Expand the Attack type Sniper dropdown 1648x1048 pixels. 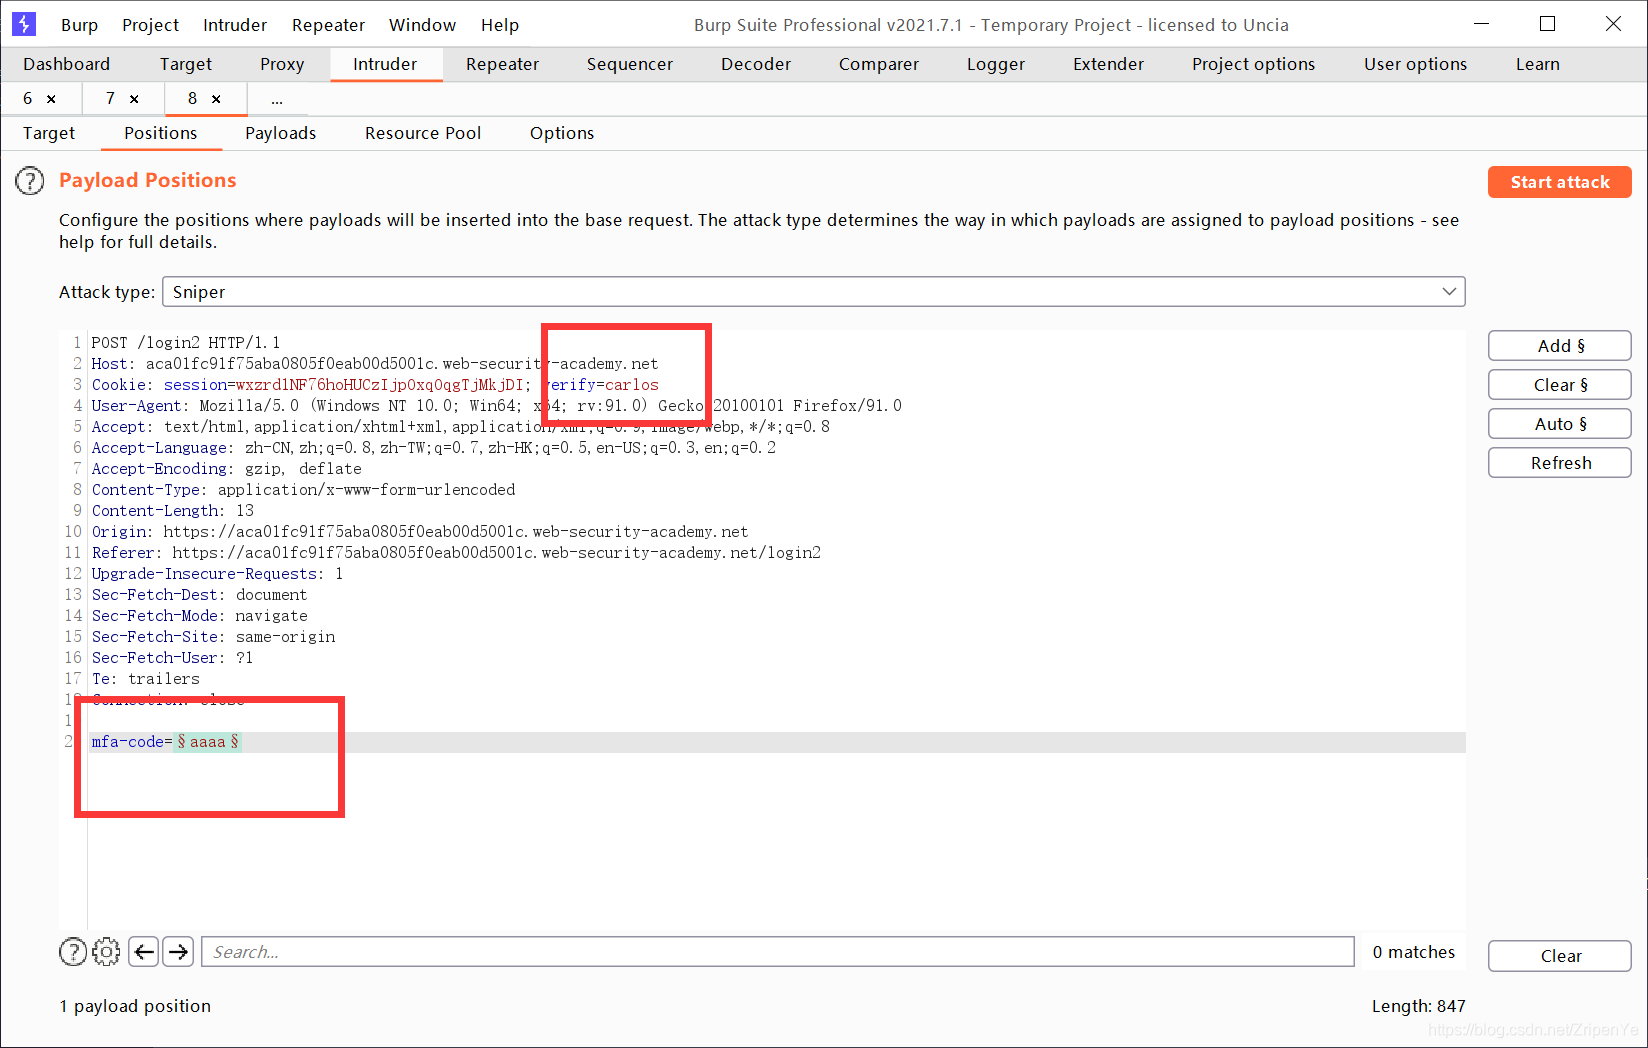(813, 292)
